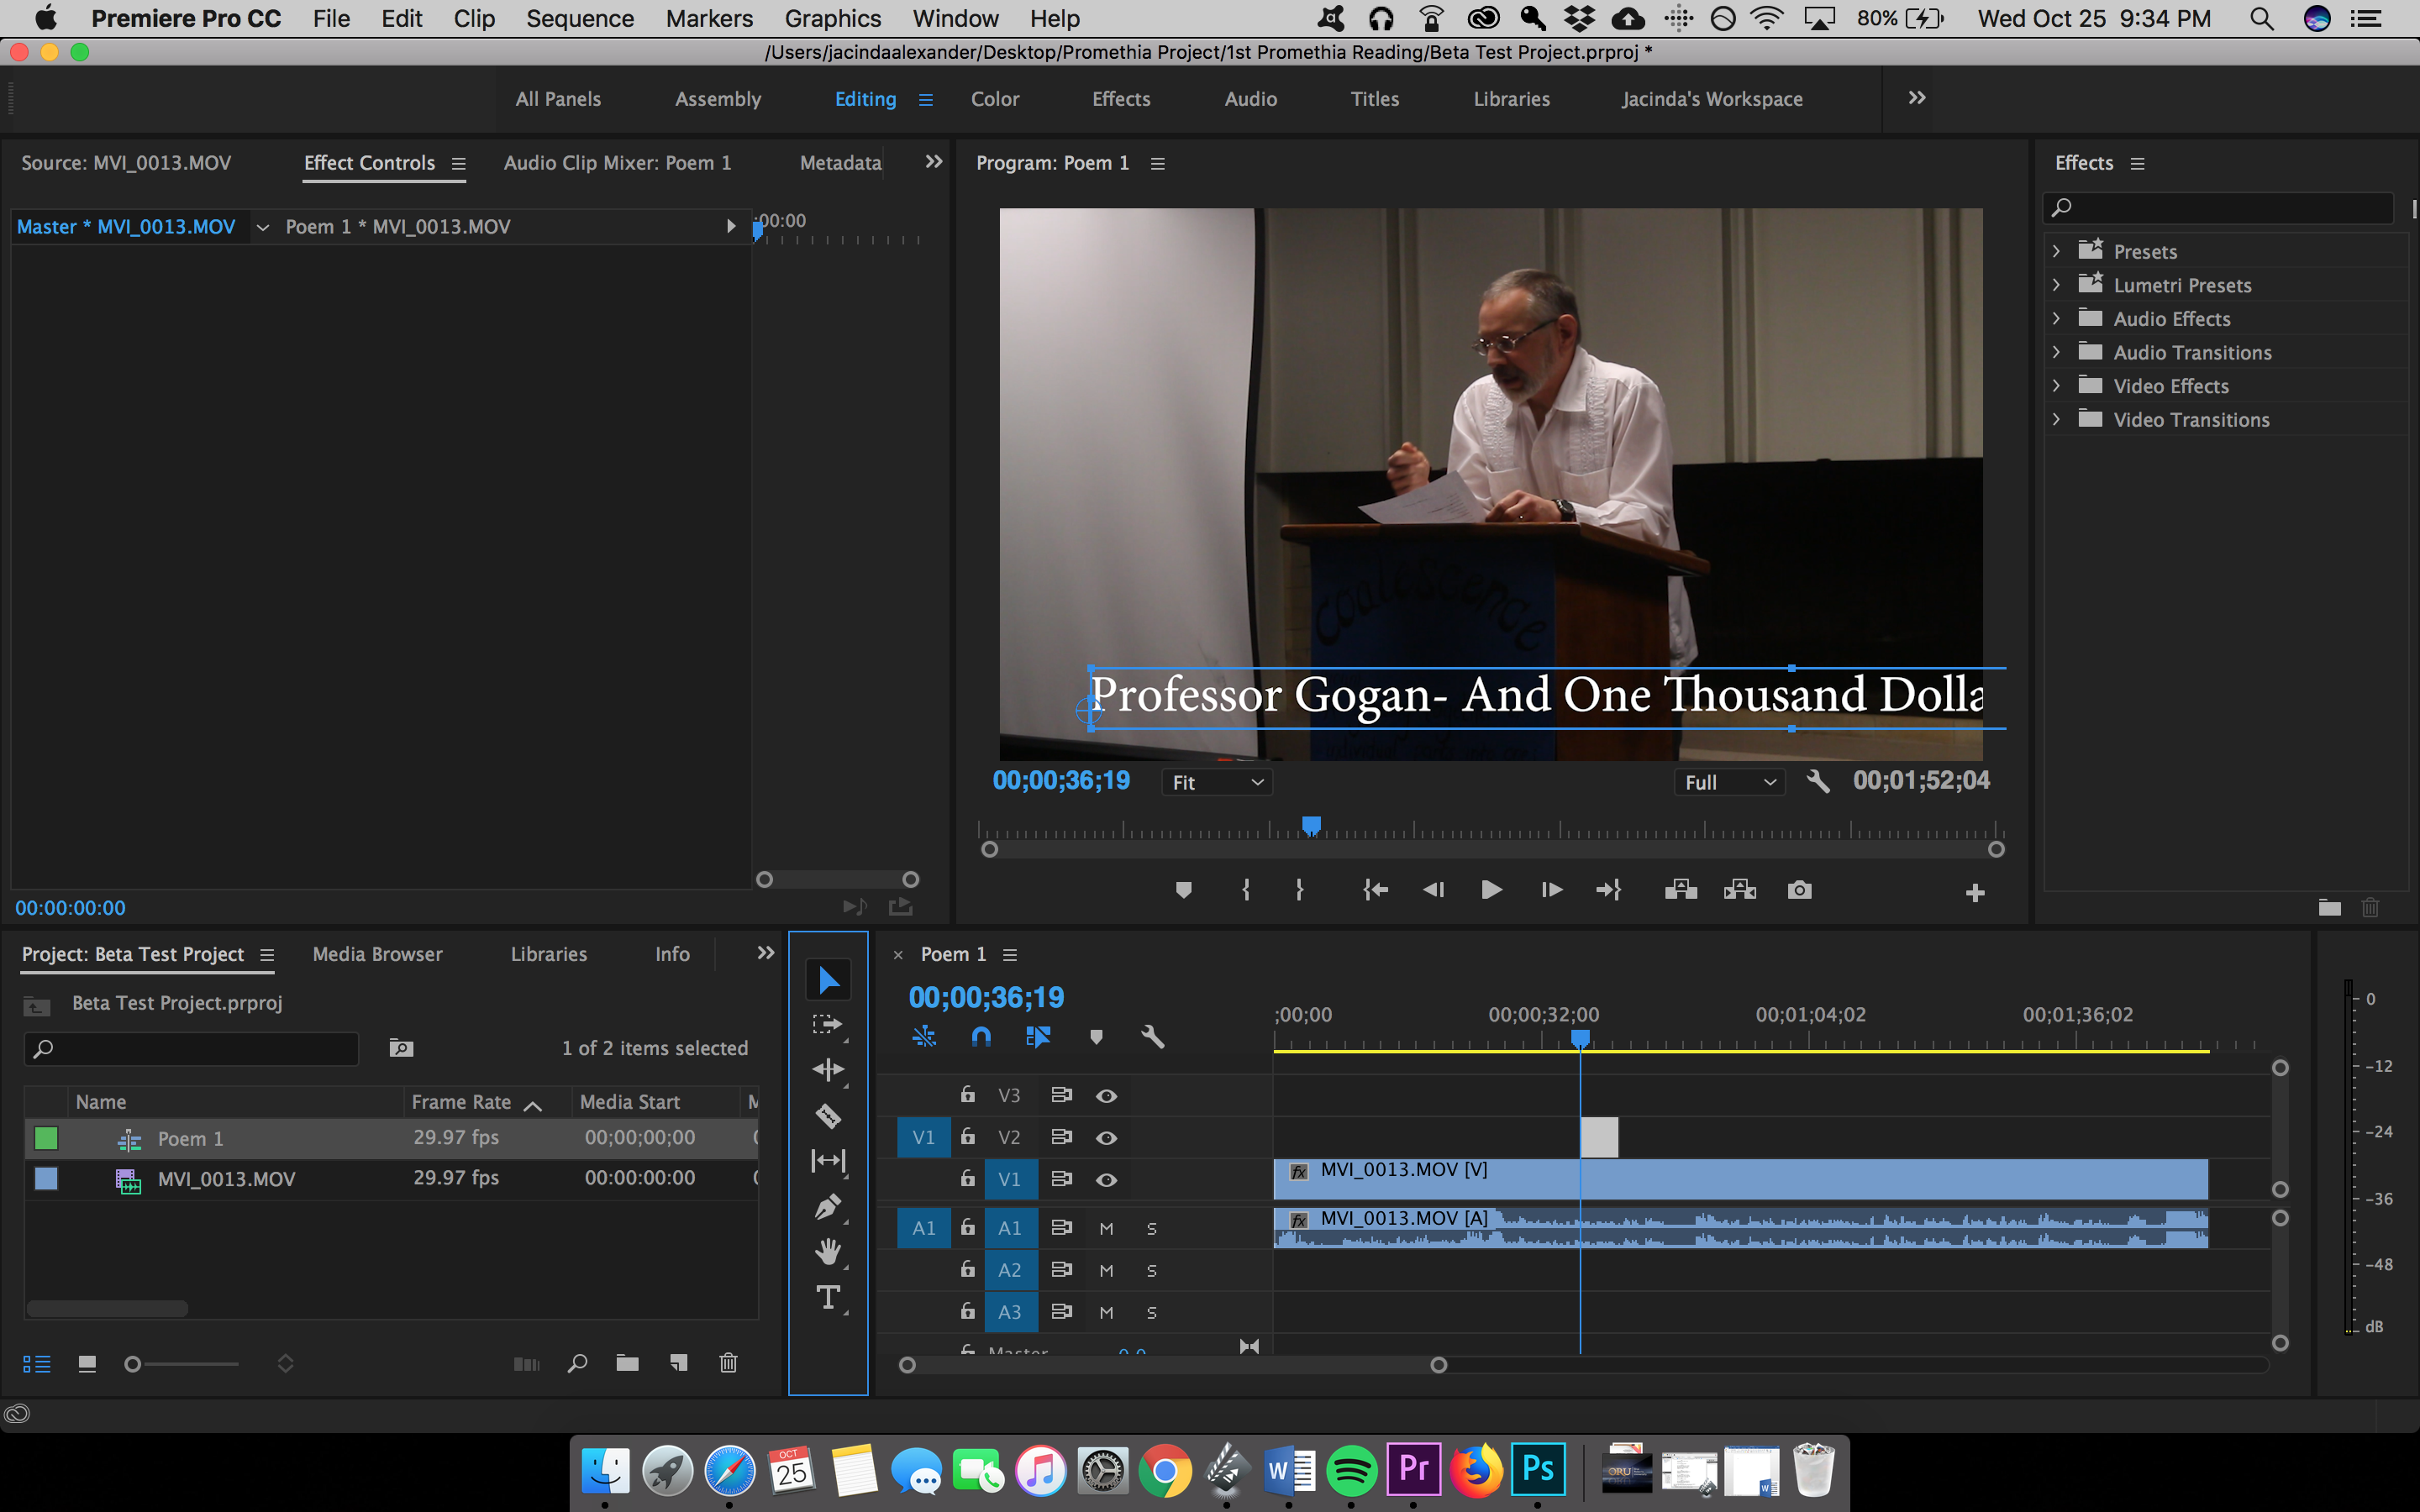Open the Media Browser panel

coord(377,954)
